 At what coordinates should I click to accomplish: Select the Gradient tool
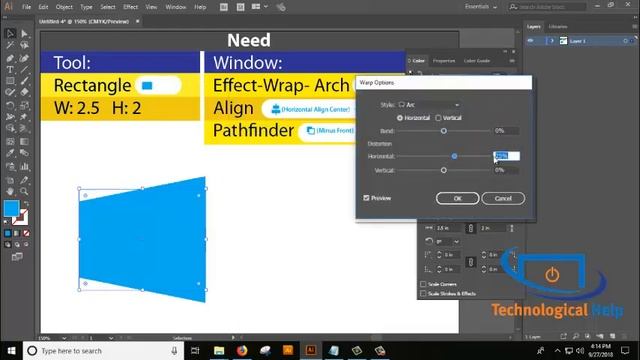pos(24,142)
